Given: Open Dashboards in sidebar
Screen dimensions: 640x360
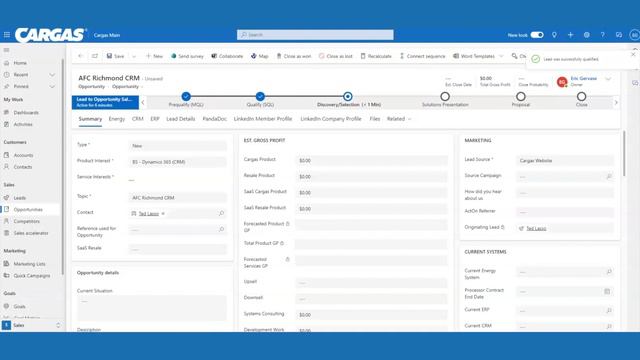Looking at the screenshot, I should (26, 112).
